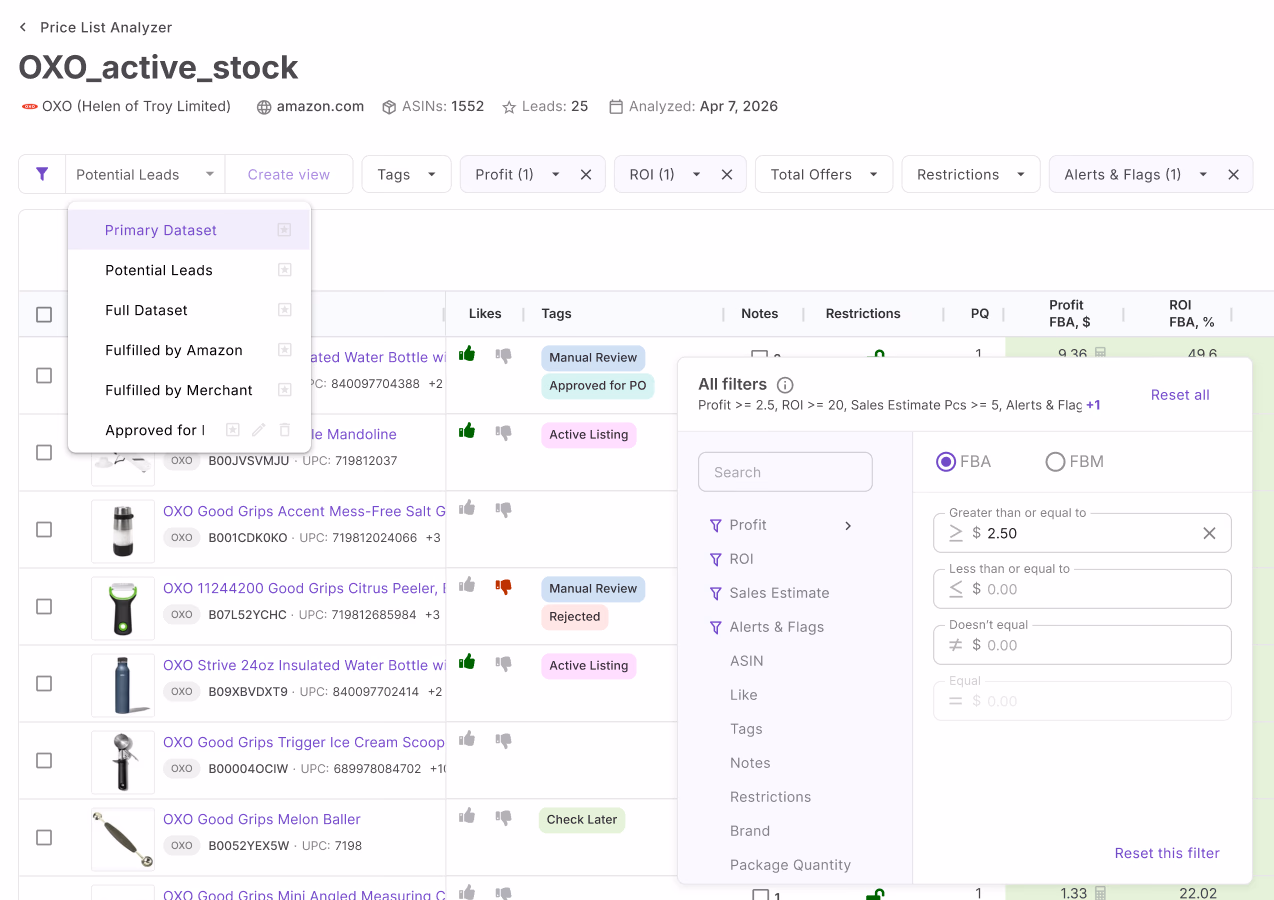Expand the Profit (1) filter dropdown

coord(556,174)
